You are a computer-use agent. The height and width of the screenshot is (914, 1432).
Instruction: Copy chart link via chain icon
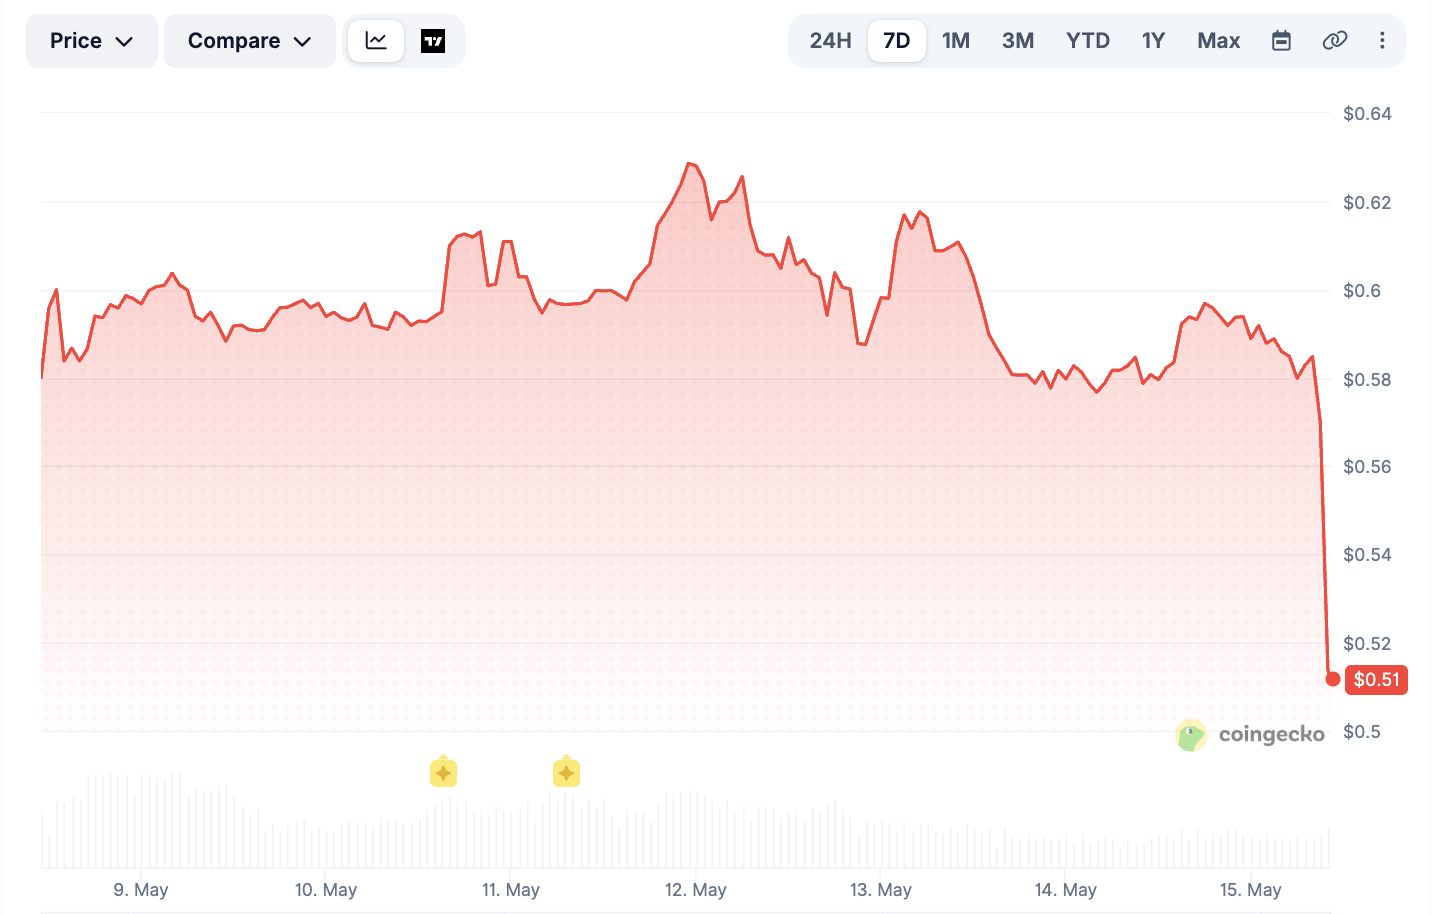pos(1334,41)
